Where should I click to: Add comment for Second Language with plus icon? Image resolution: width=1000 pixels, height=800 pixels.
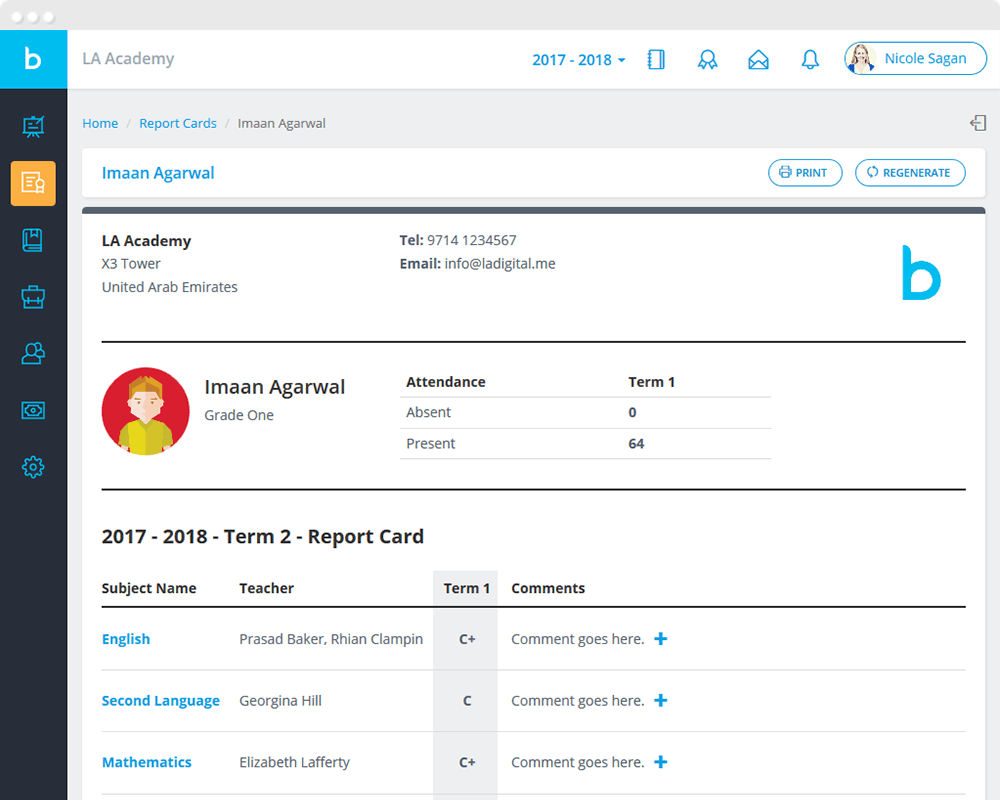click(x=661, y=700)
